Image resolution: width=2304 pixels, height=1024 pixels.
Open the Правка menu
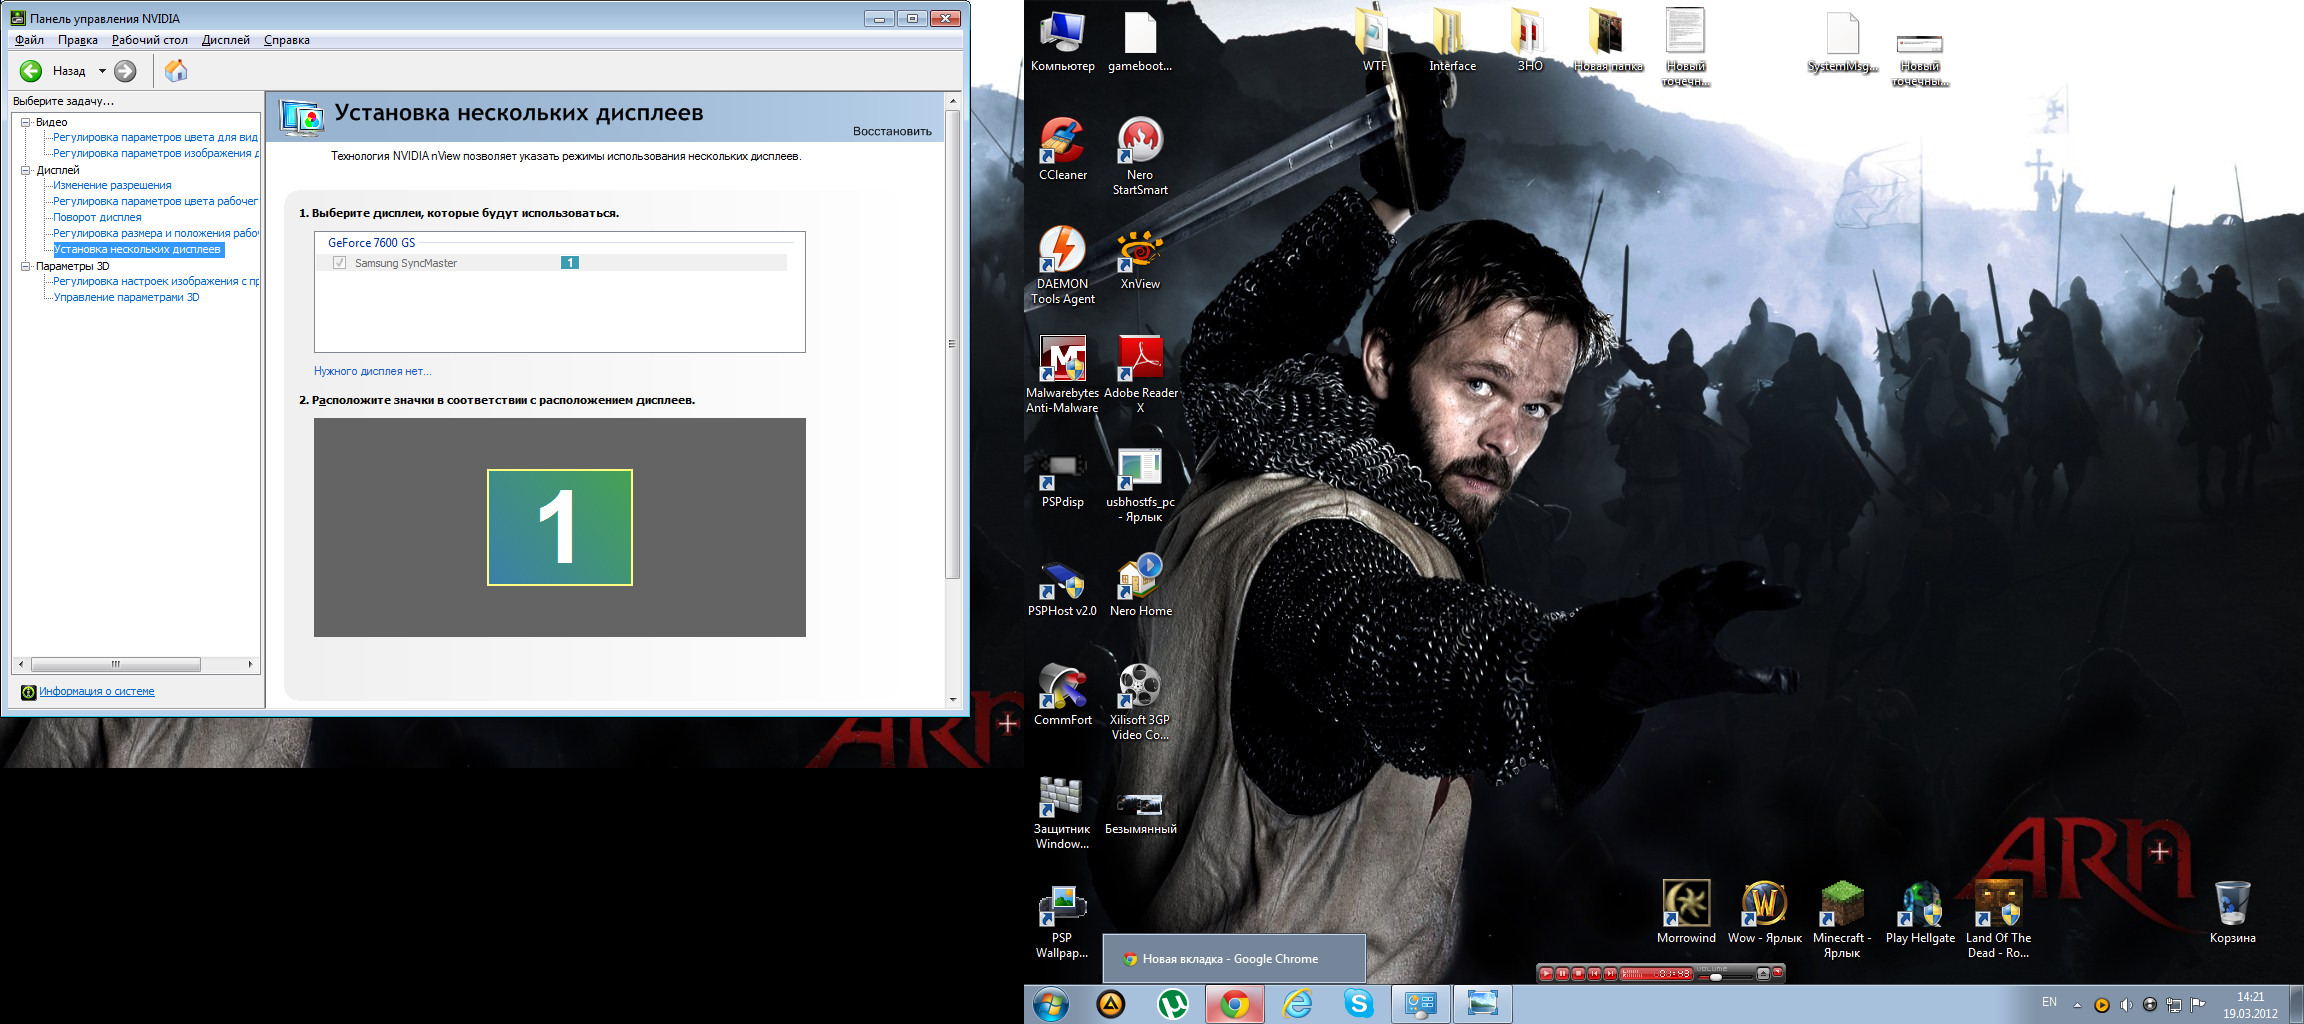pos(77,40)
